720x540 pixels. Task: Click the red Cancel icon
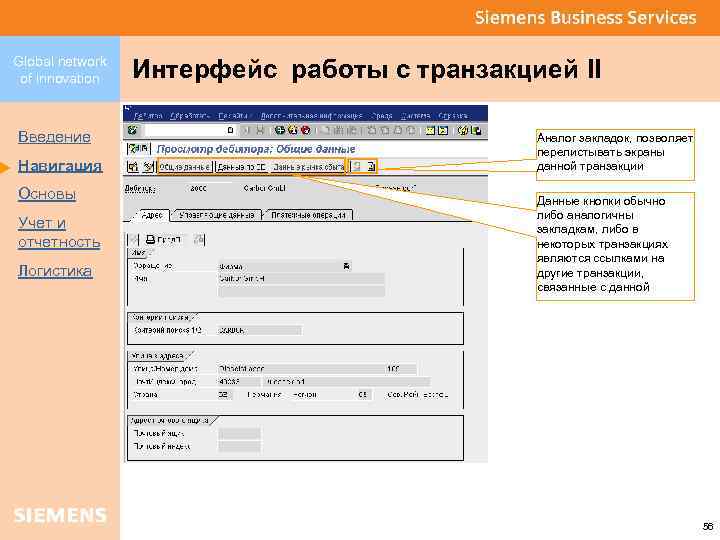pos(305,130)
